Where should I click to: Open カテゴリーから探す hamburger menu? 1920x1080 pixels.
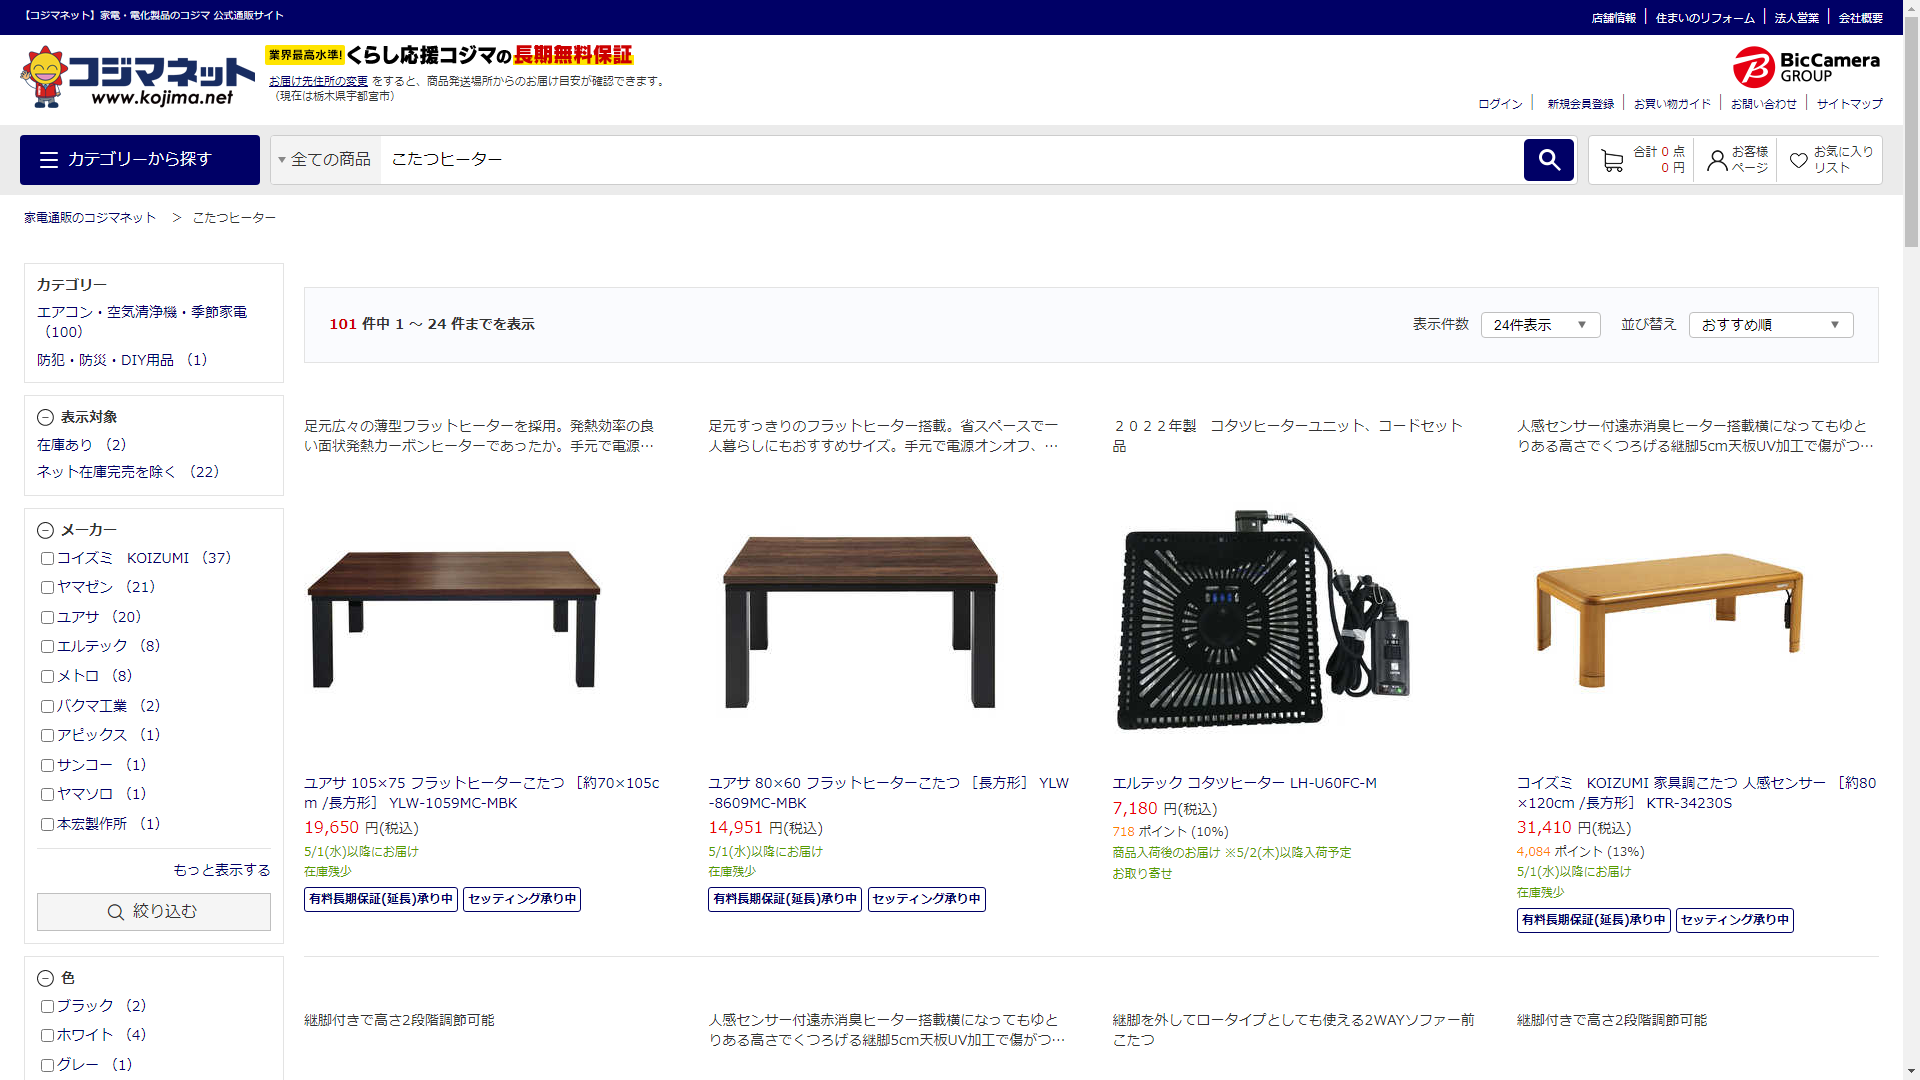point(140,160)
